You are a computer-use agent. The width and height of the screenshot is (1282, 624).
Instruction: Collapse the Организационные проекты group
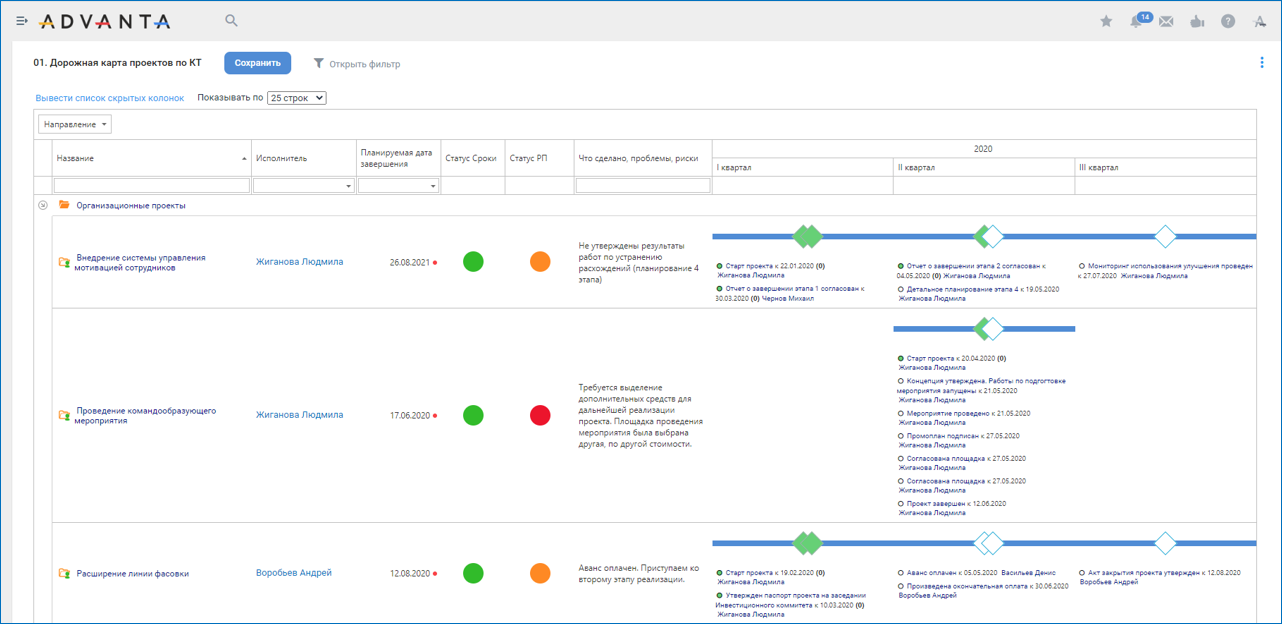pos(43,205)
